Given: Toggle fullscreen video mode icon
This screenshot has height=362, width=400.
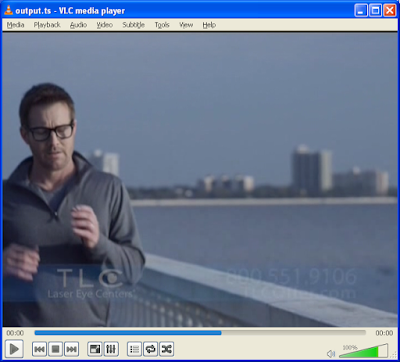Looking at the screenshot, I should (95, 349).
